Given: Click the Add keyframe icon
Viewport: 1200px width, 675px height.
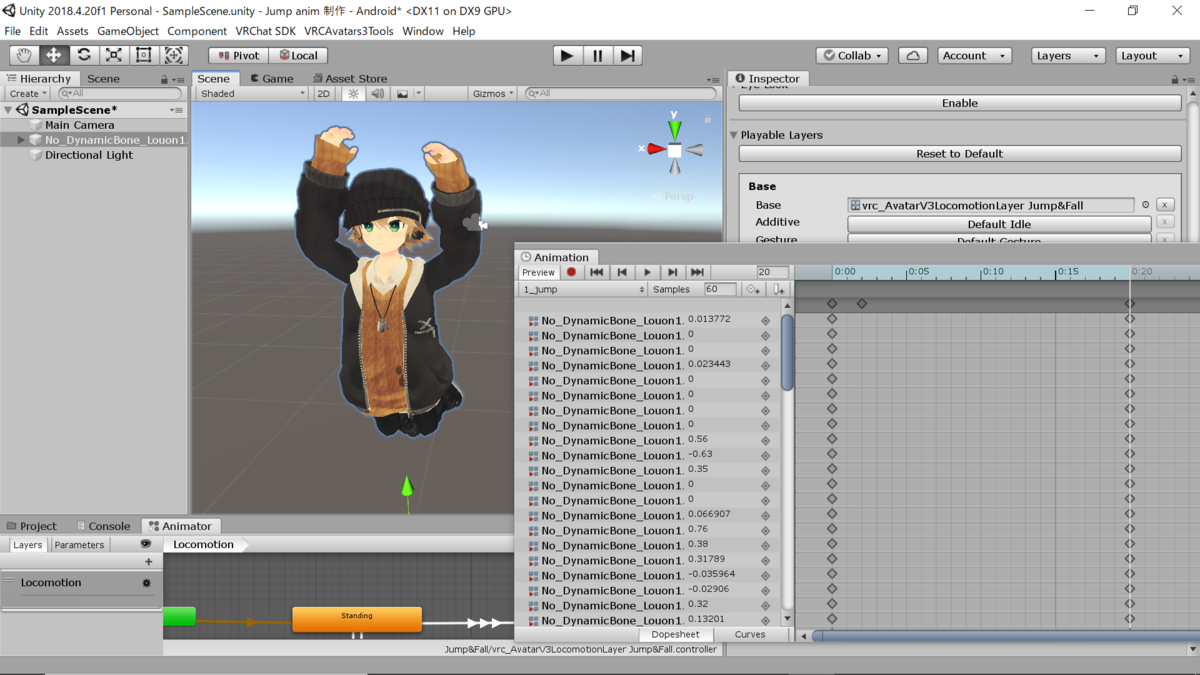Looking at the screenshot, I should pyautogui.click(x=753, y=289).
